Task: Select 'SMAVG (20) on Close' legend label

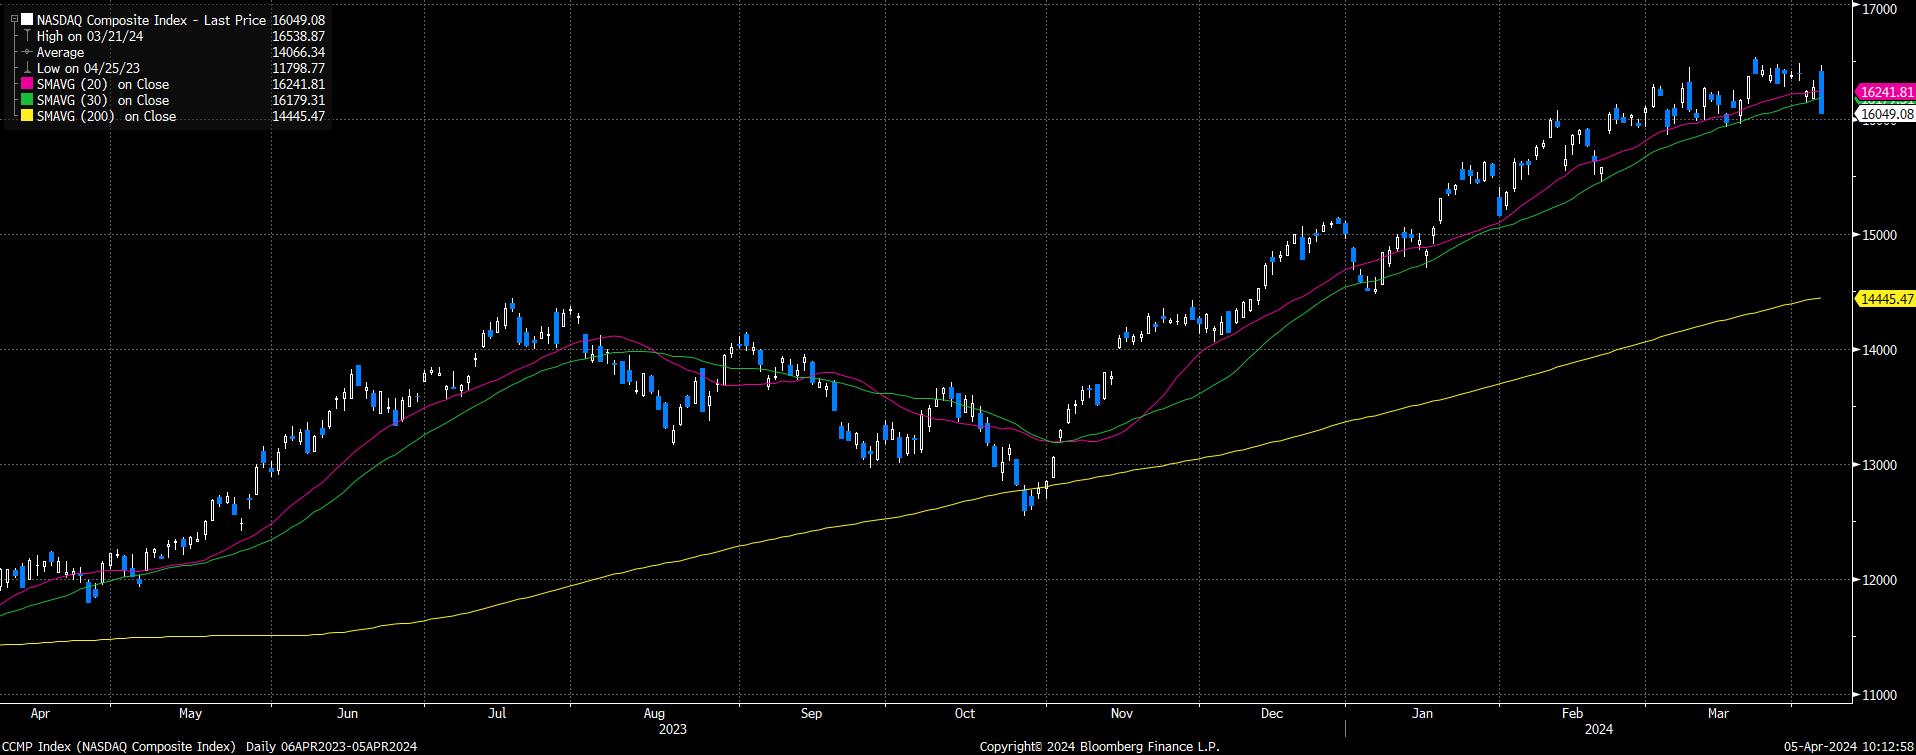Action: (103, 84)
